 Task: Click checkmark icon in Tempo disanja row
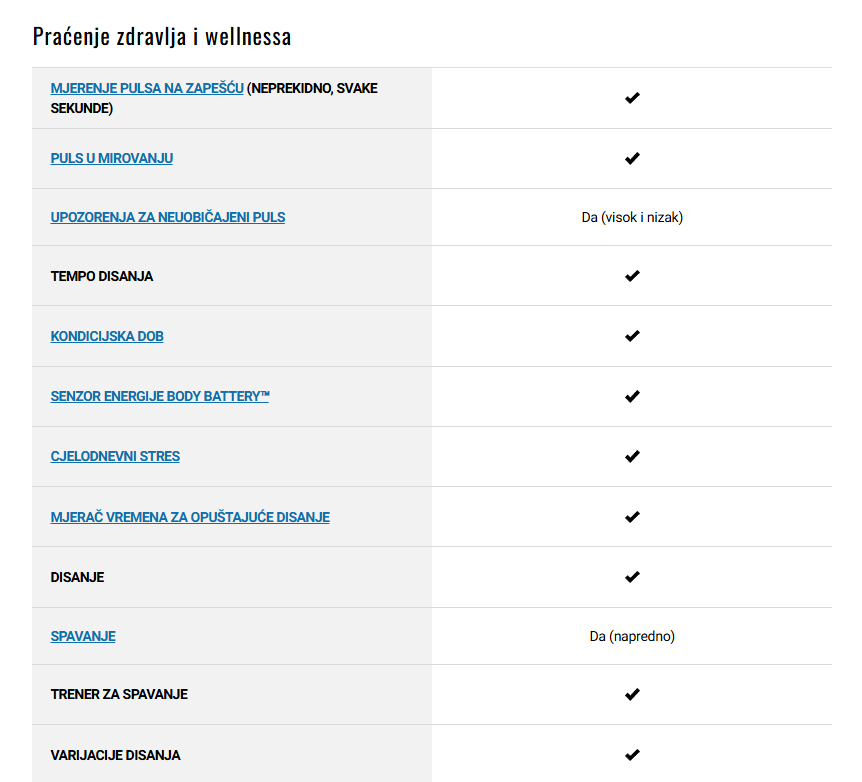tap(632, 276)
